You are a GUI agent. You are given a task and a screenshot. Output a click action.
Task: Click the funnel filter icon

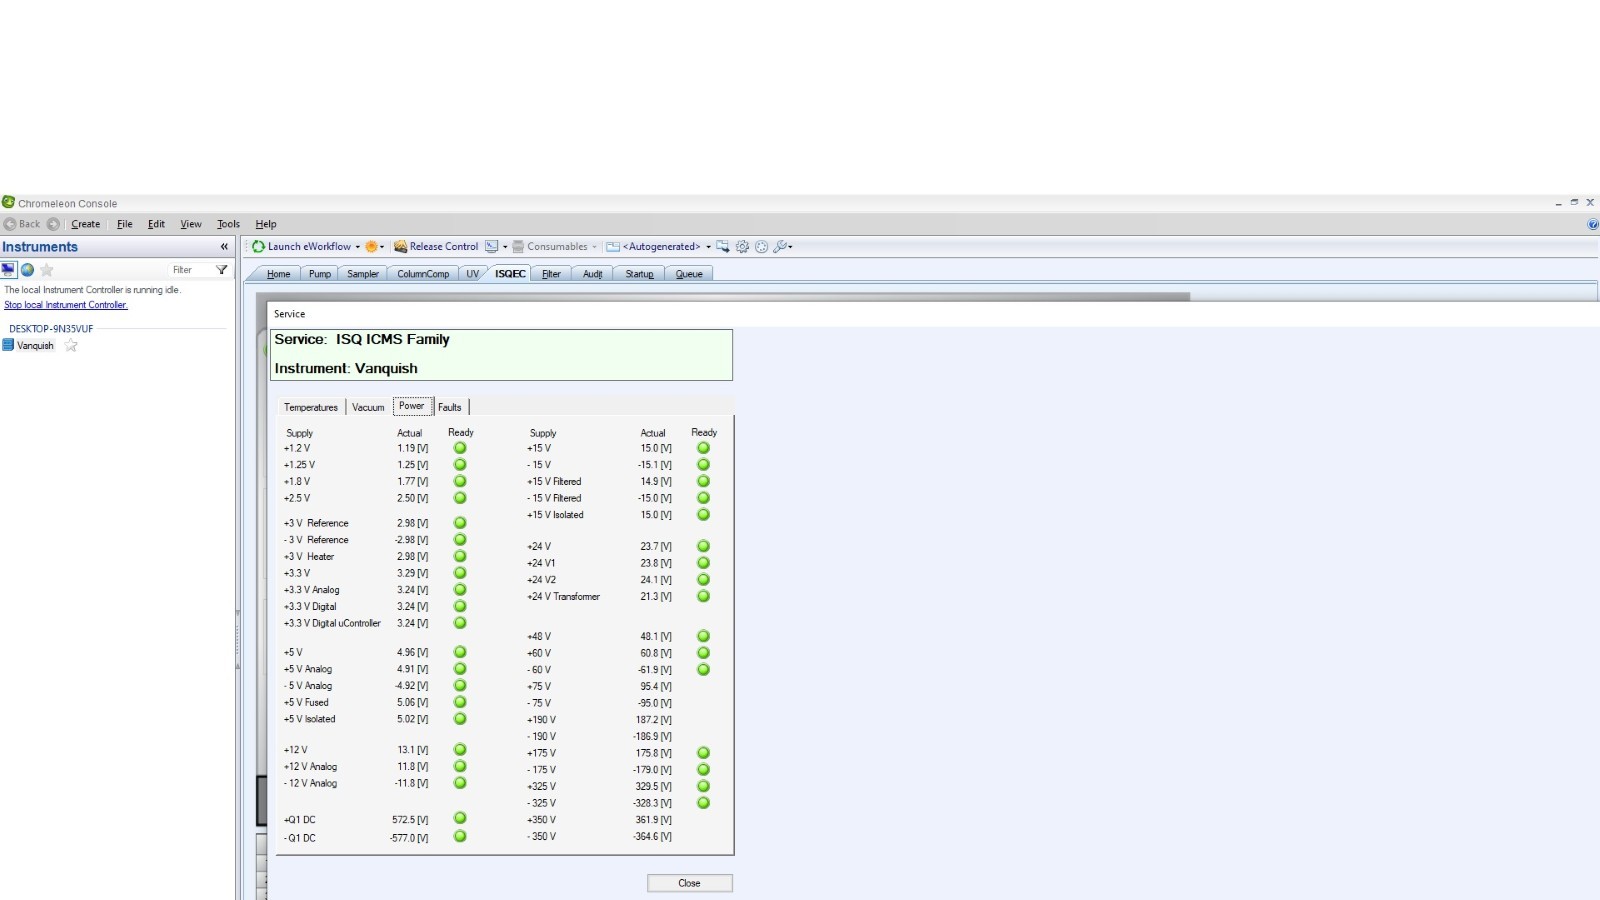point(222,270)
